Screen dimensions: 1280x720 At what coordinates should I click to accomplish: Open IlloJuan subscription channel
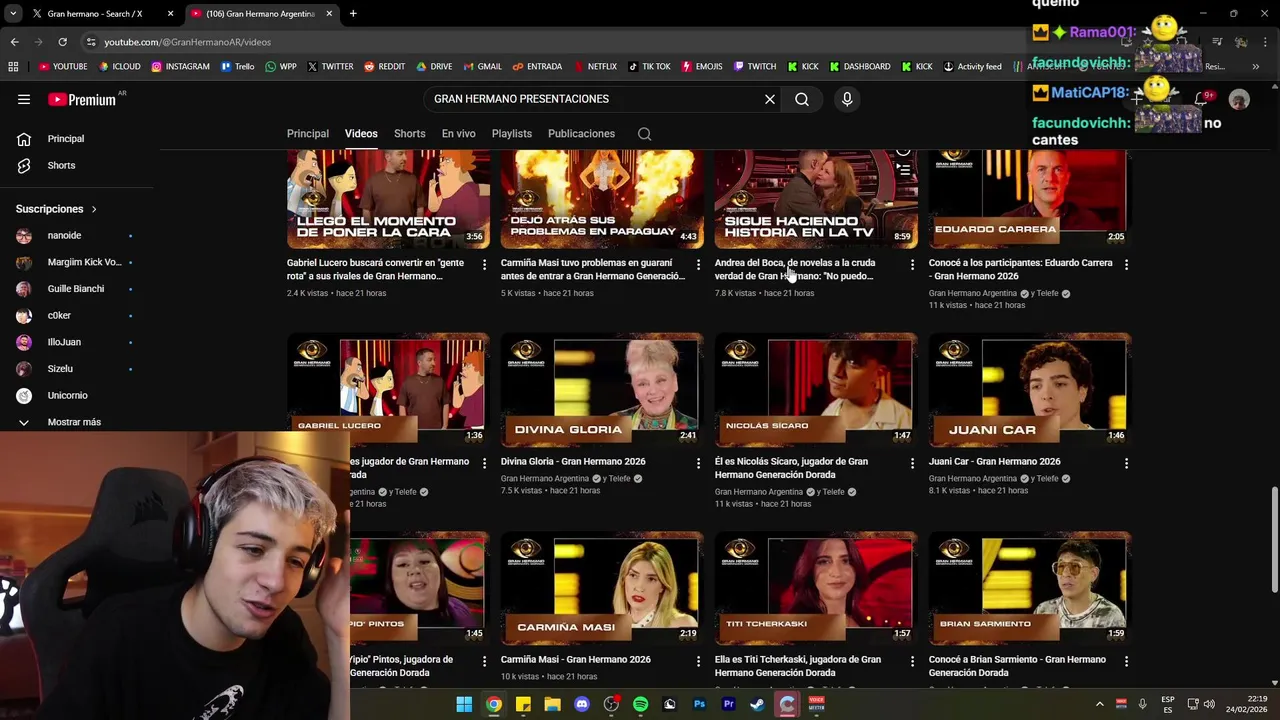pyautogui.click(x=64, y=342)
